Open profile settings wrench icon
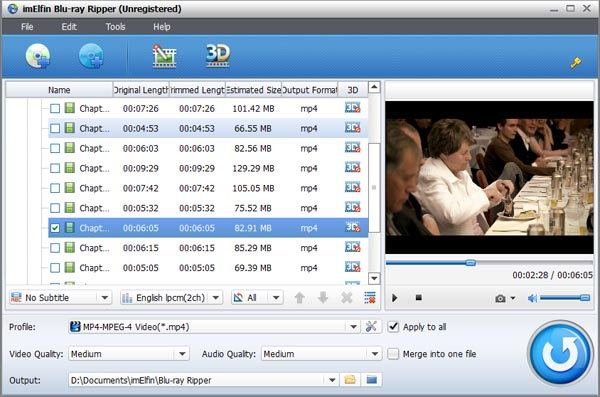 click(x=371, y=327)
